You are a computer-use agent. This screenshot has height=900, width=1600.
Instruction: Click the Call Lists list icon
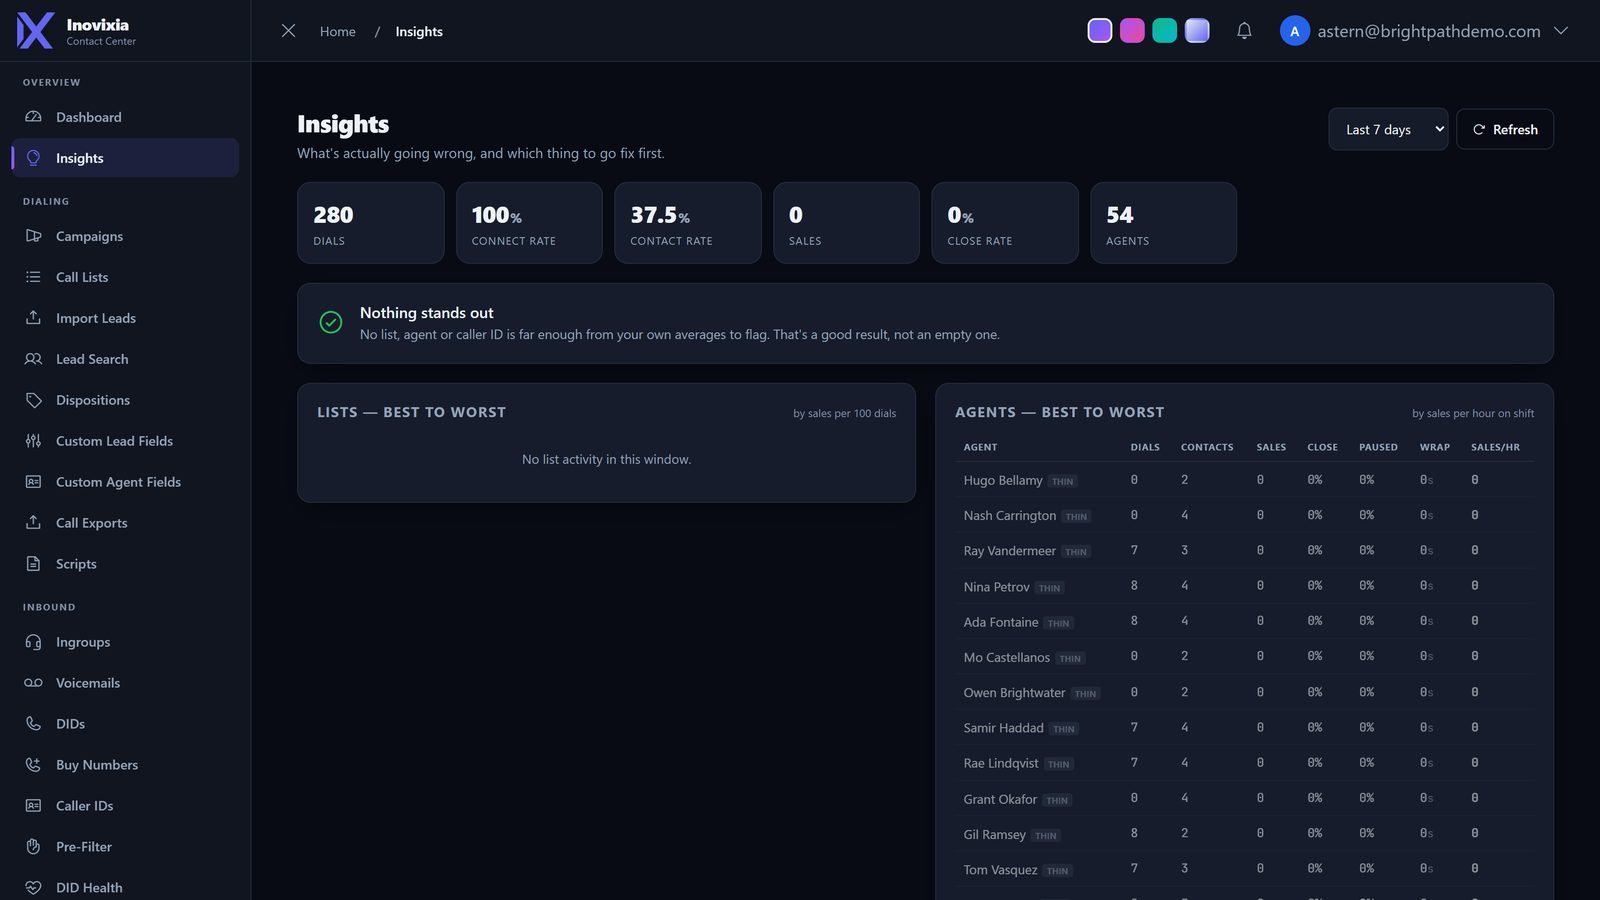pos(33,277)
